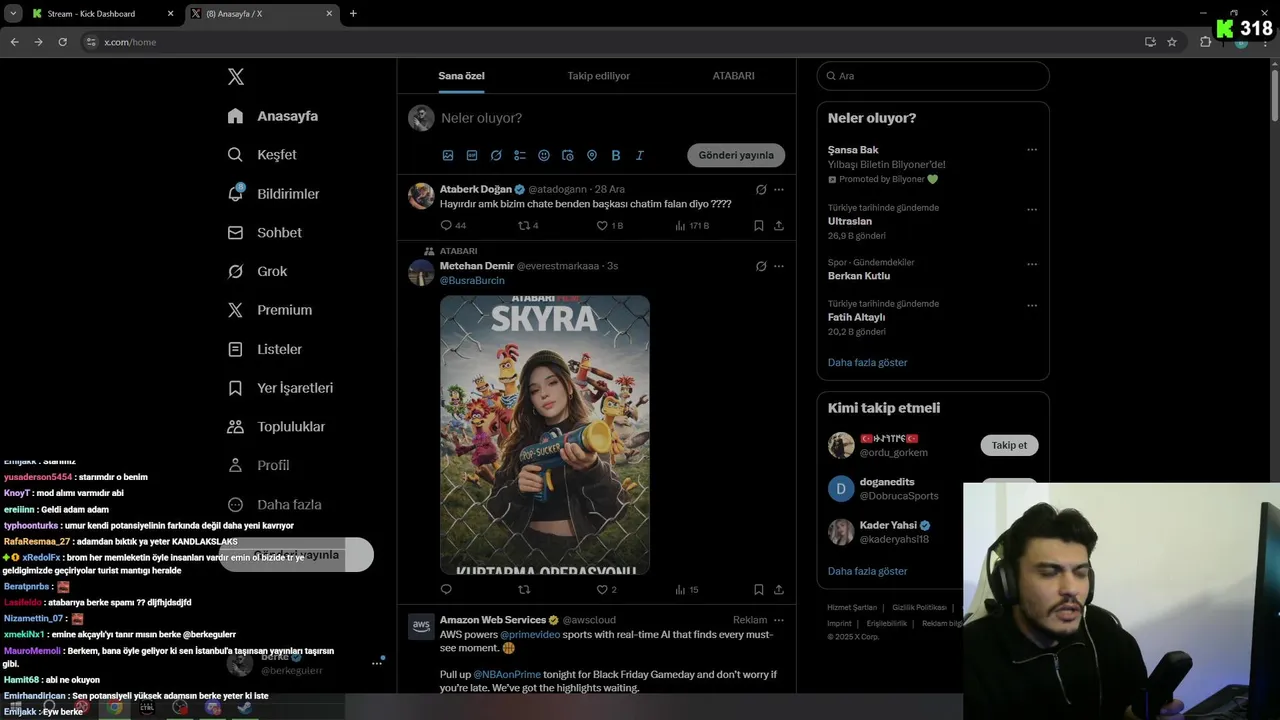Click the Gönderi yayınla button in composer
1280x720 pixels.
pos(736,155)
